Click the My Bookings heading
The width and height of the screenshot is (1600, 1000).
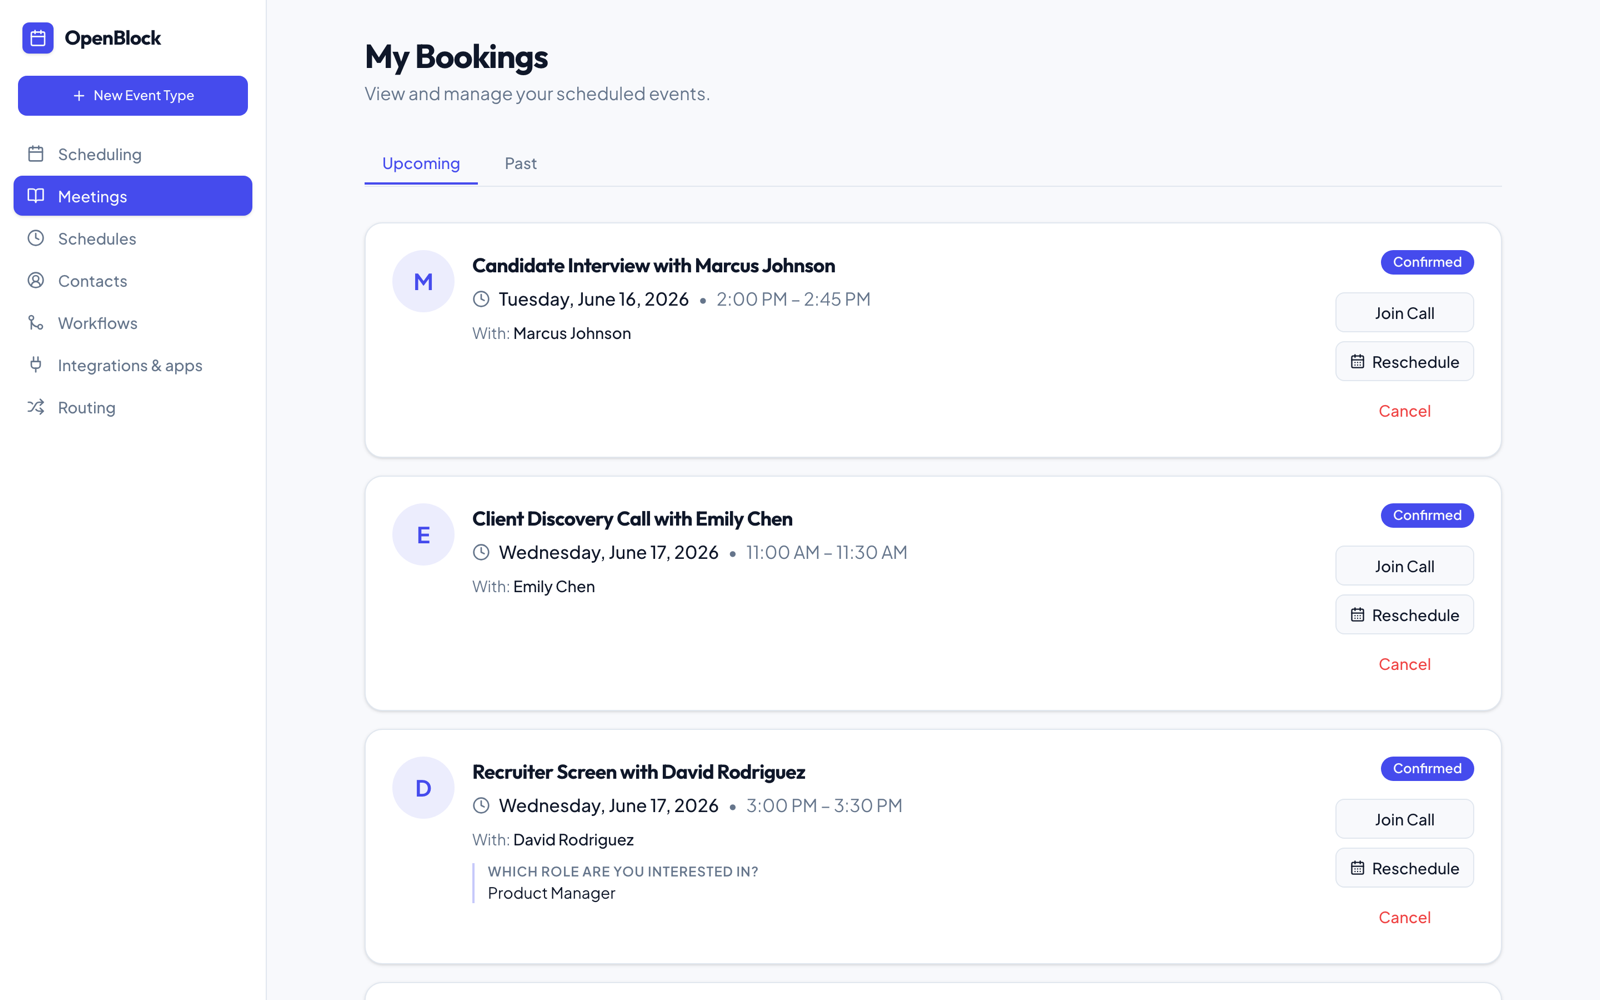pos(456,57)
